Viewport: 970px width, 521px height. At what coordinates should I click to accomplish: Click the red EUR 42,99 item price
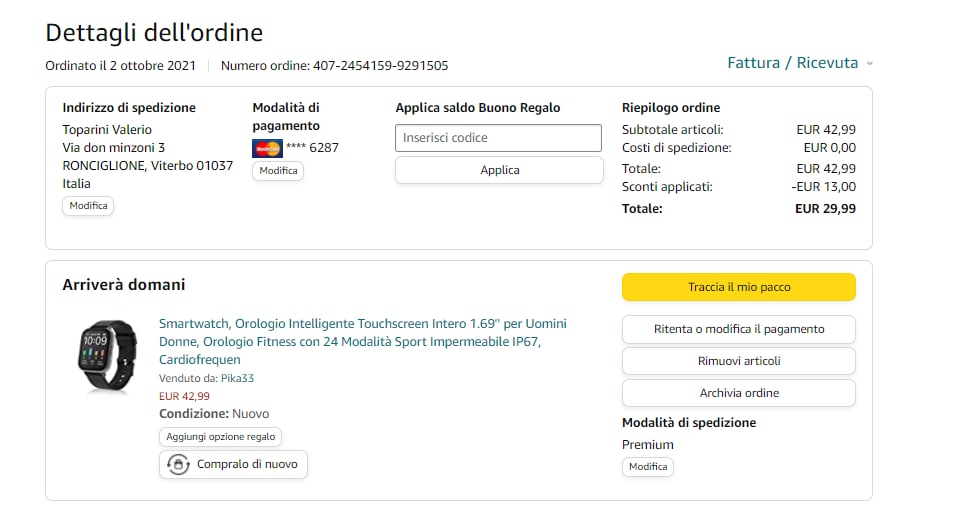coord(184,396)
